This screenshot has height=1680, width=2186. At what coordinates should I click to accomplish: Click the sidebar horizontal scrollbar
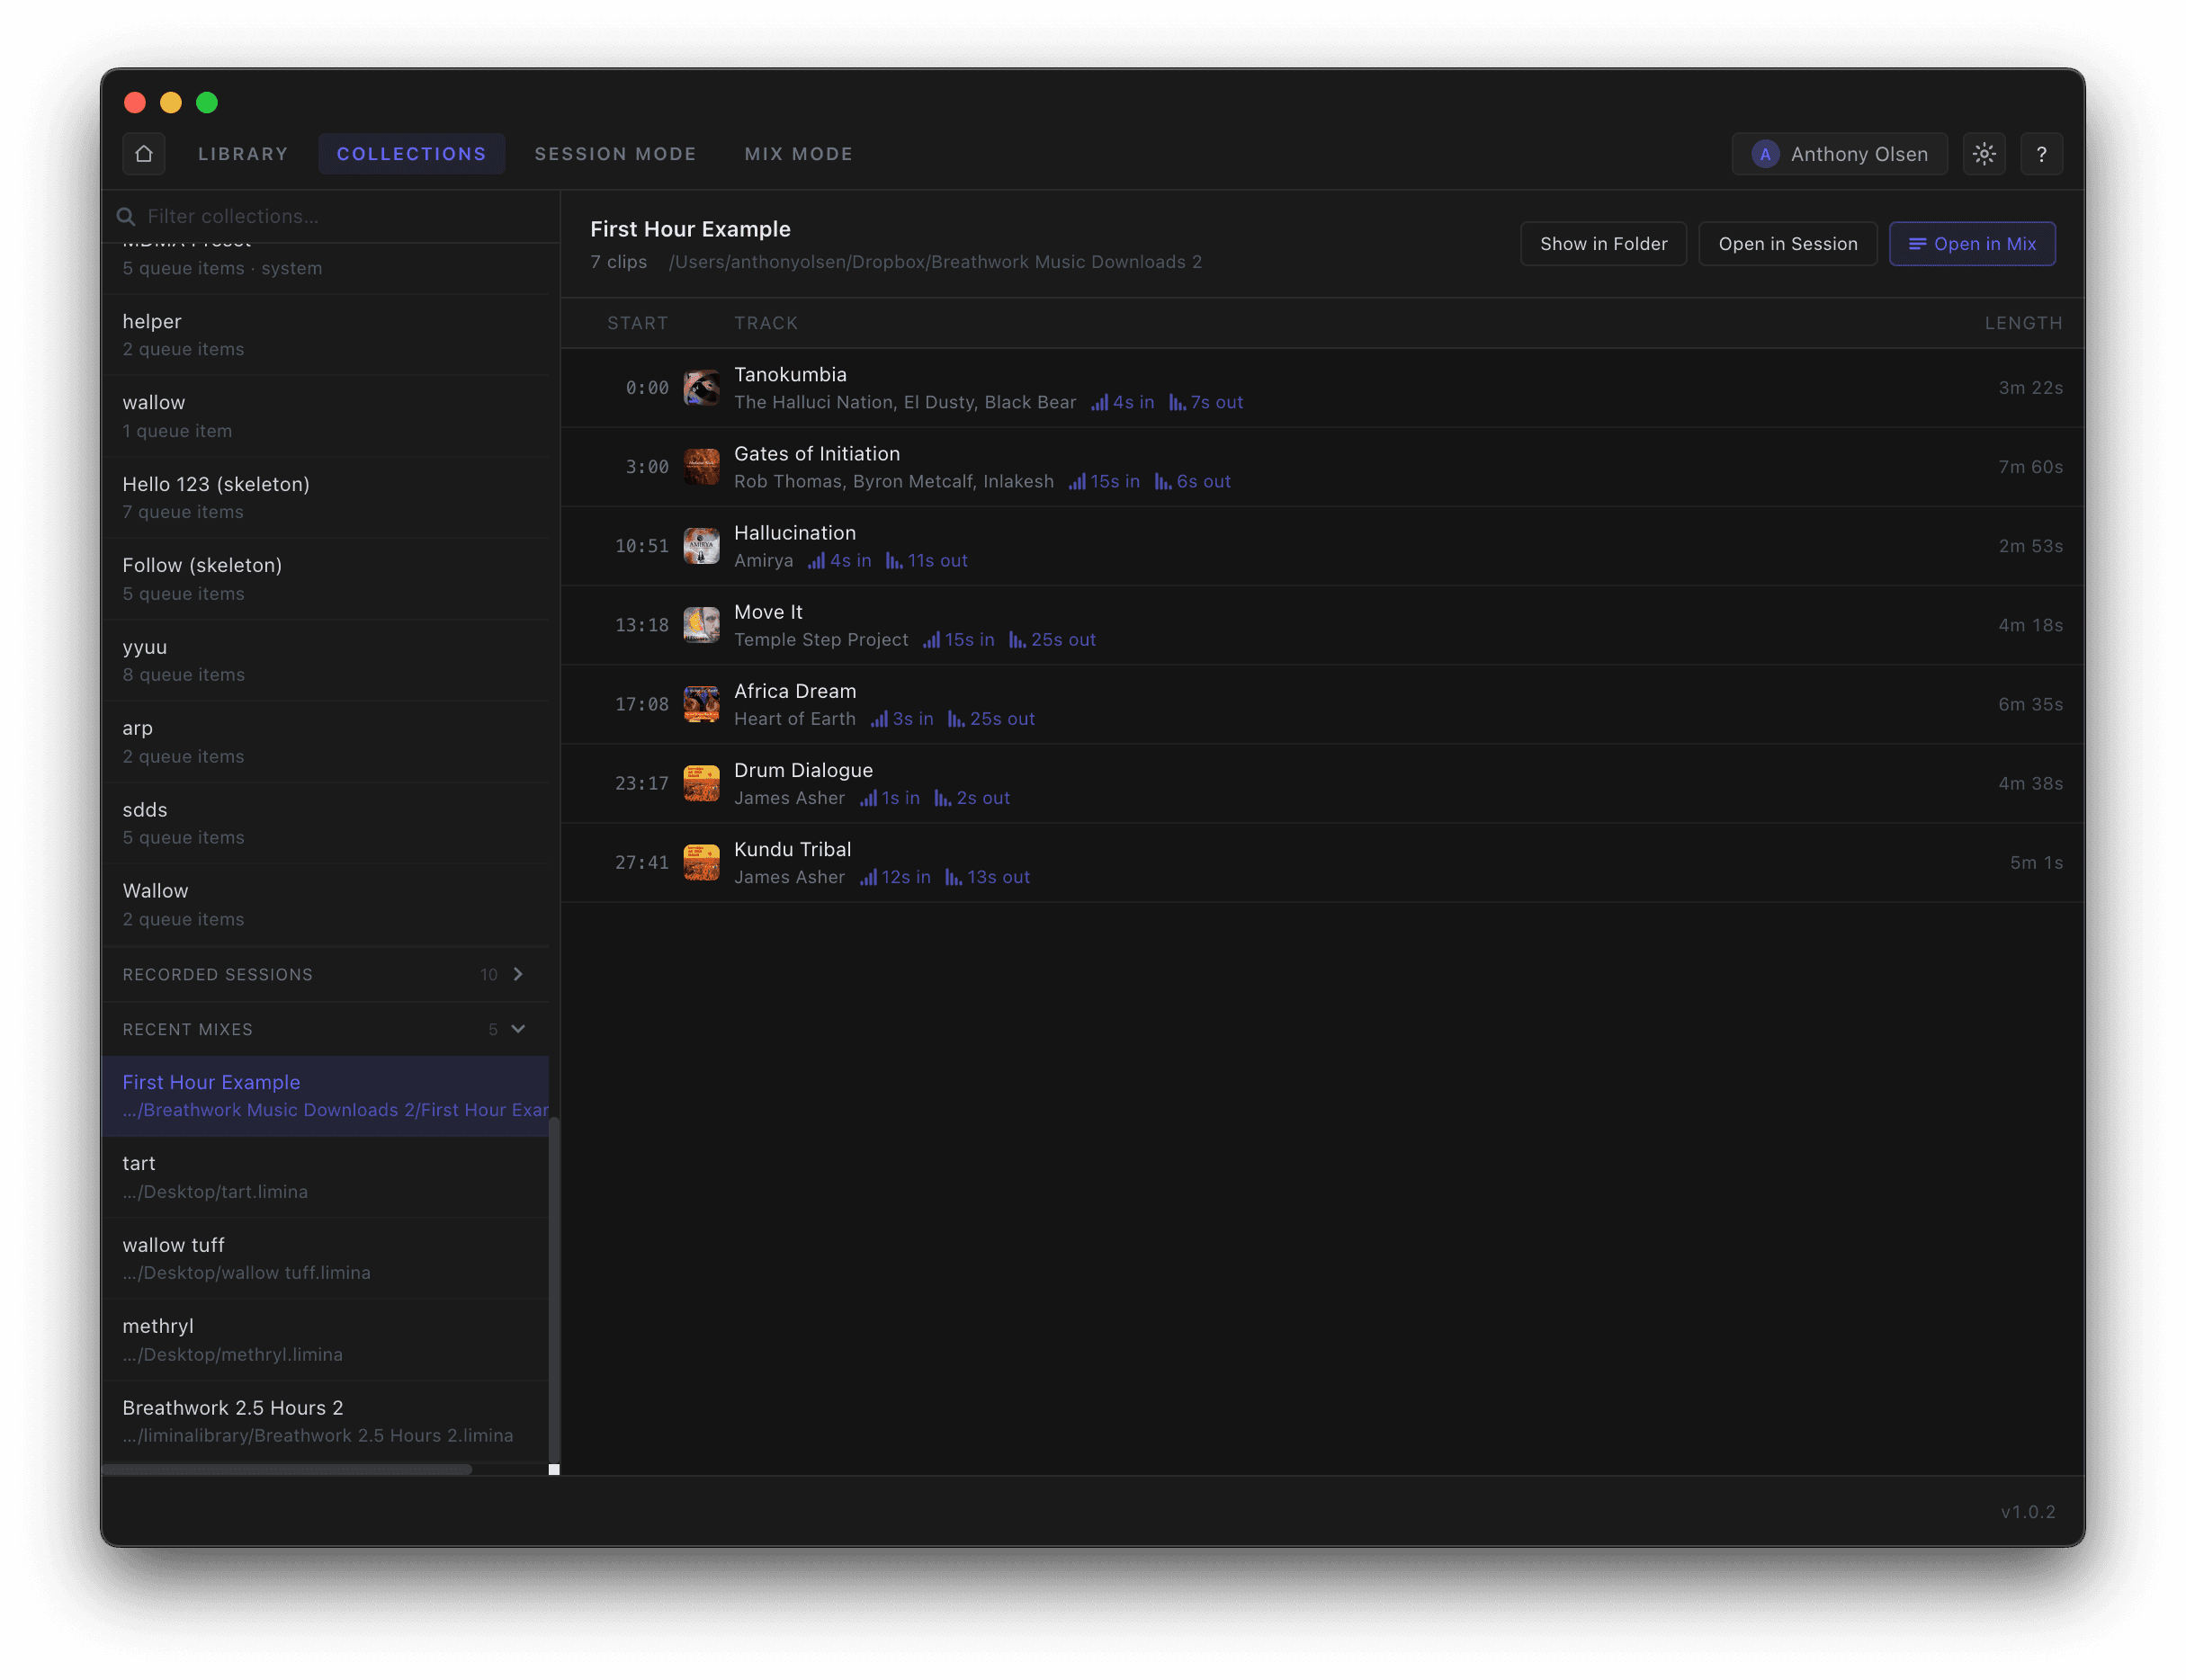click(287, 1470)
